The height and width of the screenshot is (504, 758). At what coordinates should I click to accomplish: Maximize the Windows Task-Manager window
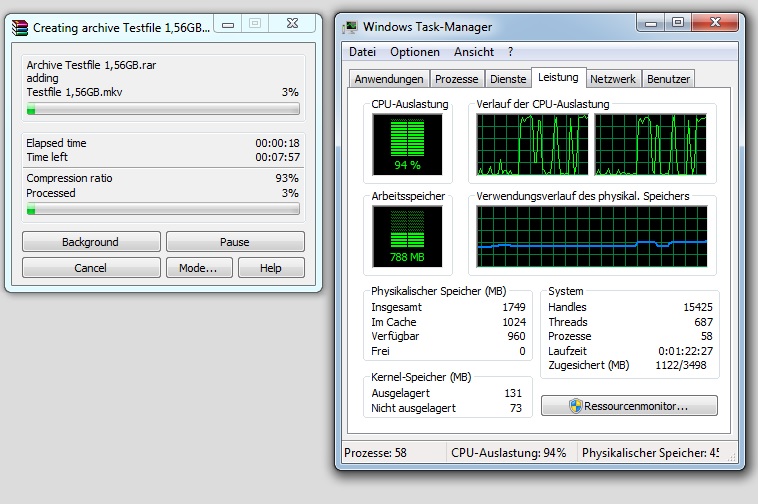678,23
